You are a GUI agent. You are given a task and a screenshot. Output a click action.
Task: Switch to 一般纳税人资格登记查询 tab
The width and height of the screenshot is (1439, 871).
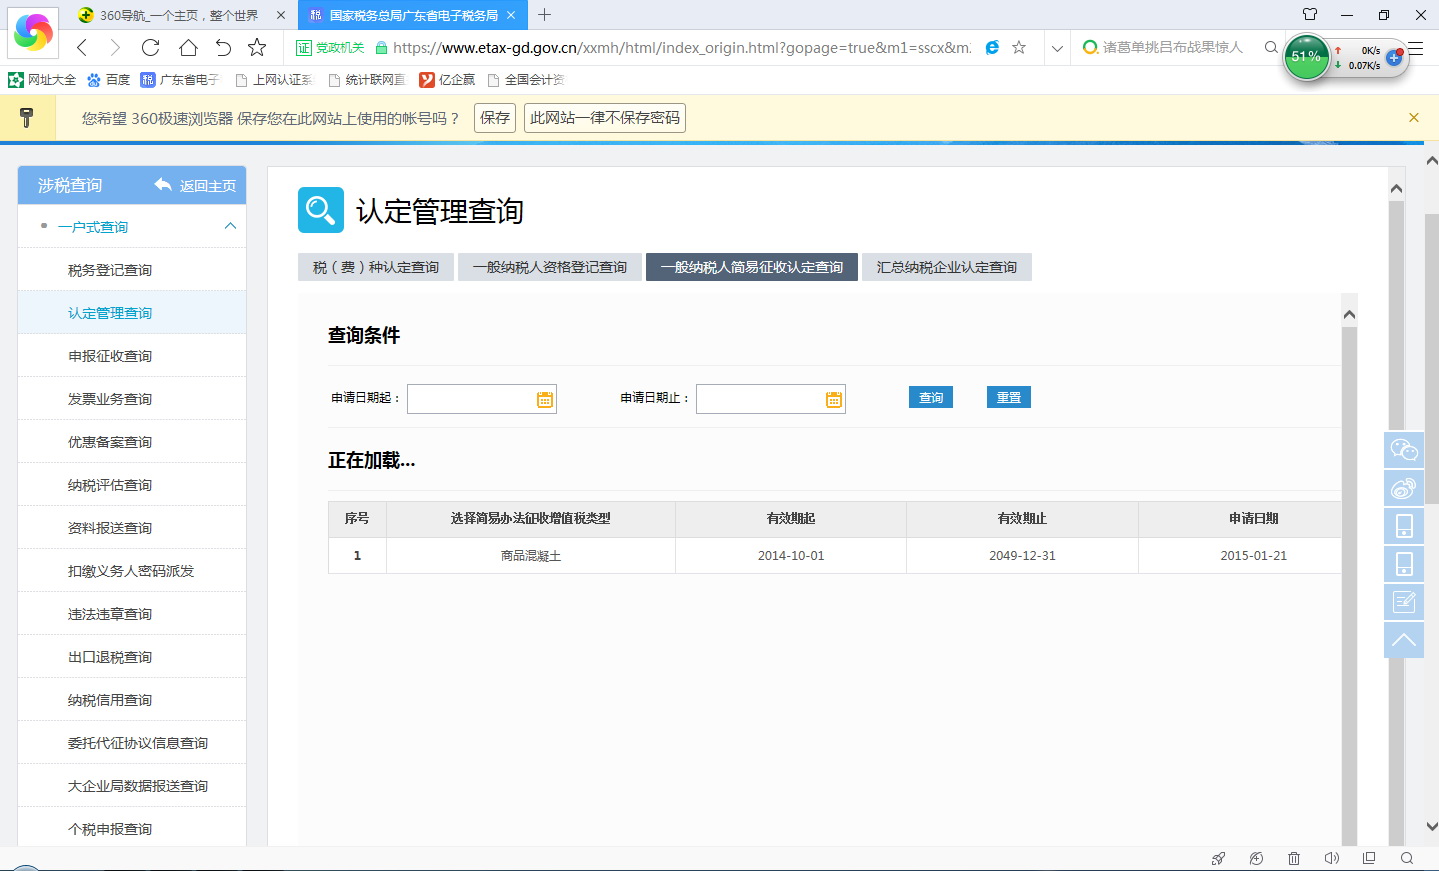point(550,267)
